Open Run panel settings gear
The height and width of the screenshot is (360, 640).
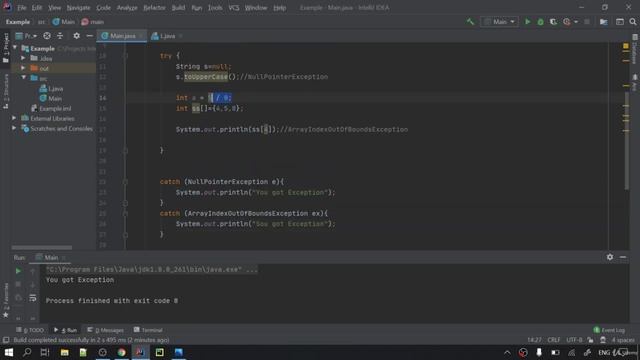(x=610, y=257)
